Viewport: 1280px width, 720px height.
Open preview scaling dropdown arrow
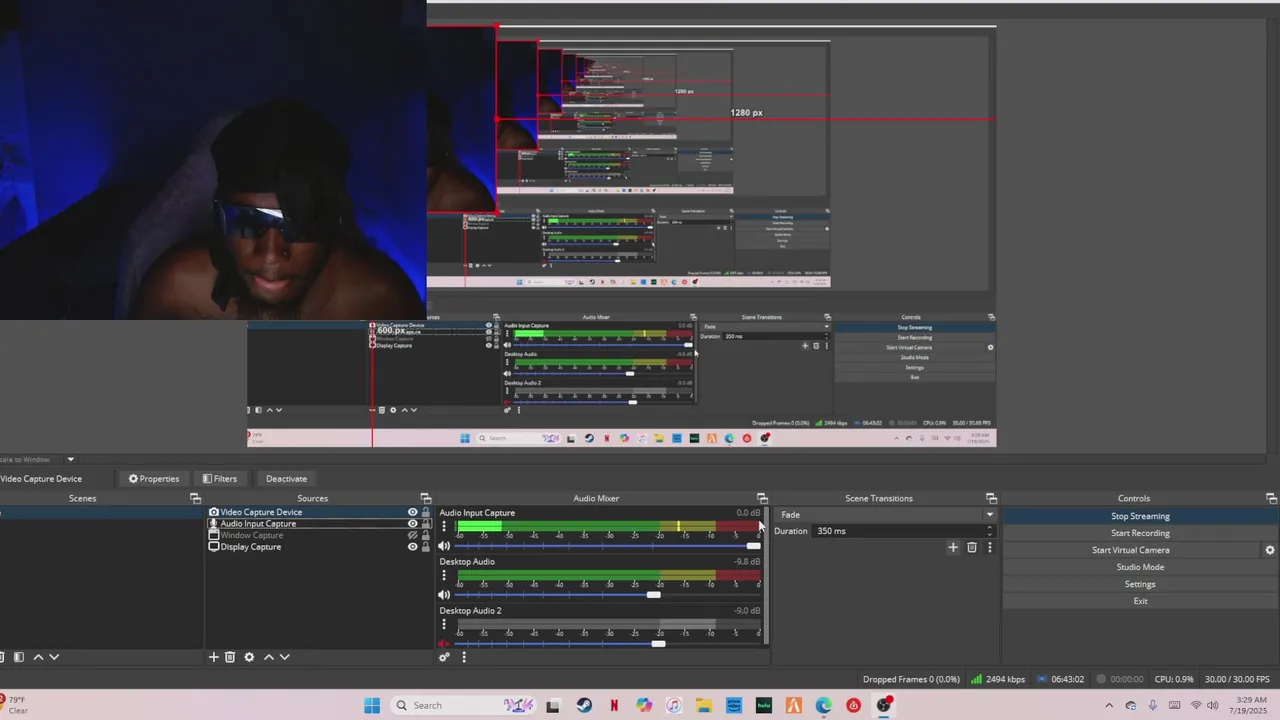click(70, 460)
